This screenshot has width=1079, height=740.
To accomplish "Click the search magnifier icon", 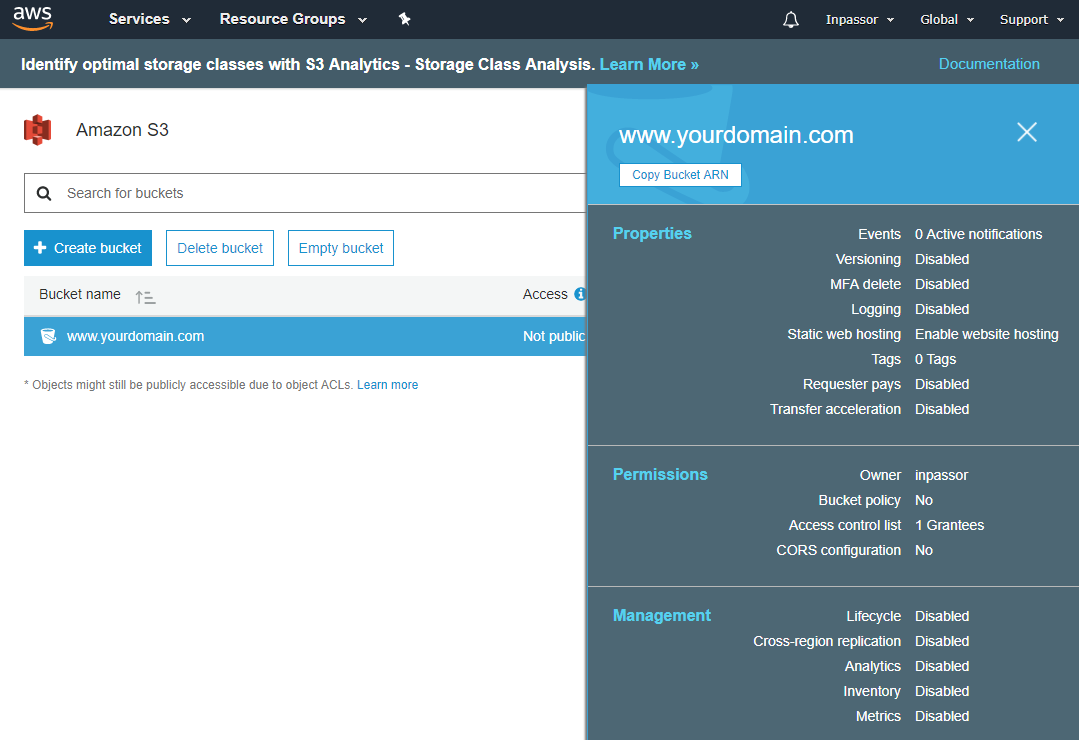I will point(44,193).
